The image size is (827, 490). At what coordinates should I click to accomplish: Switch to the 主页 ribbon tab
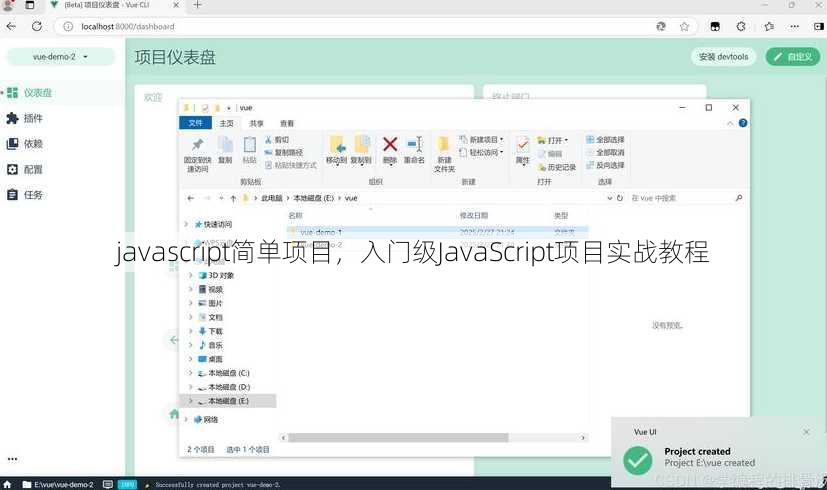pyautogui.click(x=227, y=123)
